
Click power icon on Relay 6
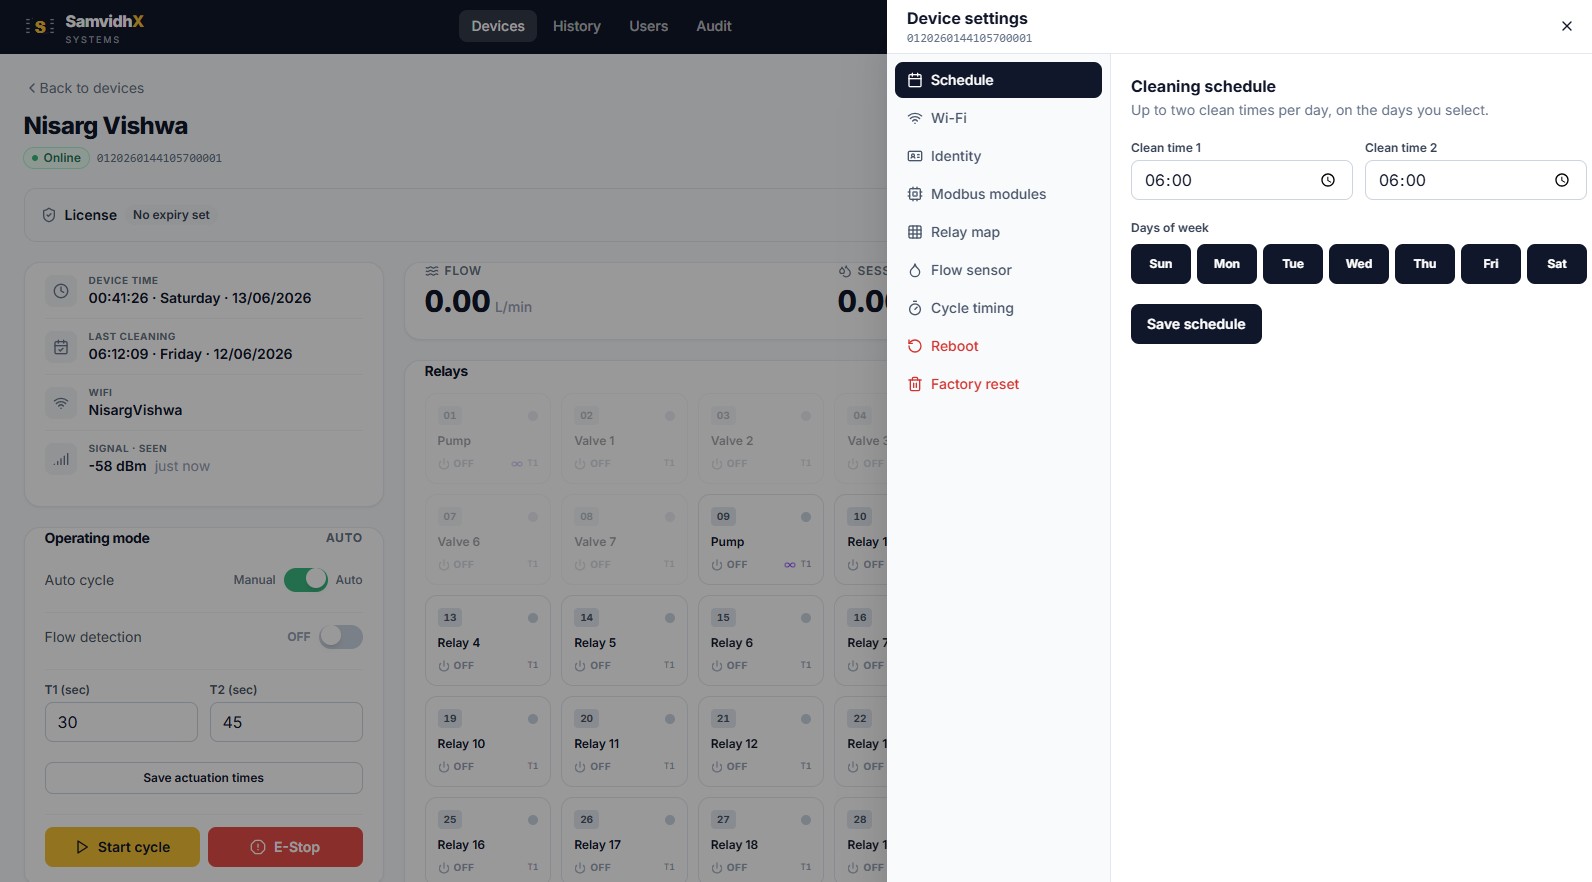[x=717, y=666]
